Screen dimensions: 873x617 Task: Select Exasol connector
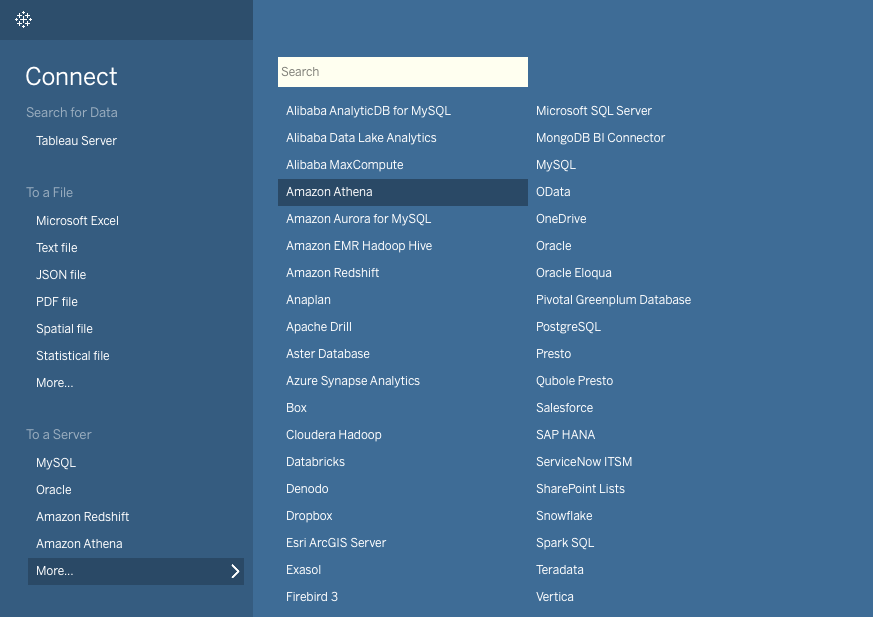[x=303, y=570]
